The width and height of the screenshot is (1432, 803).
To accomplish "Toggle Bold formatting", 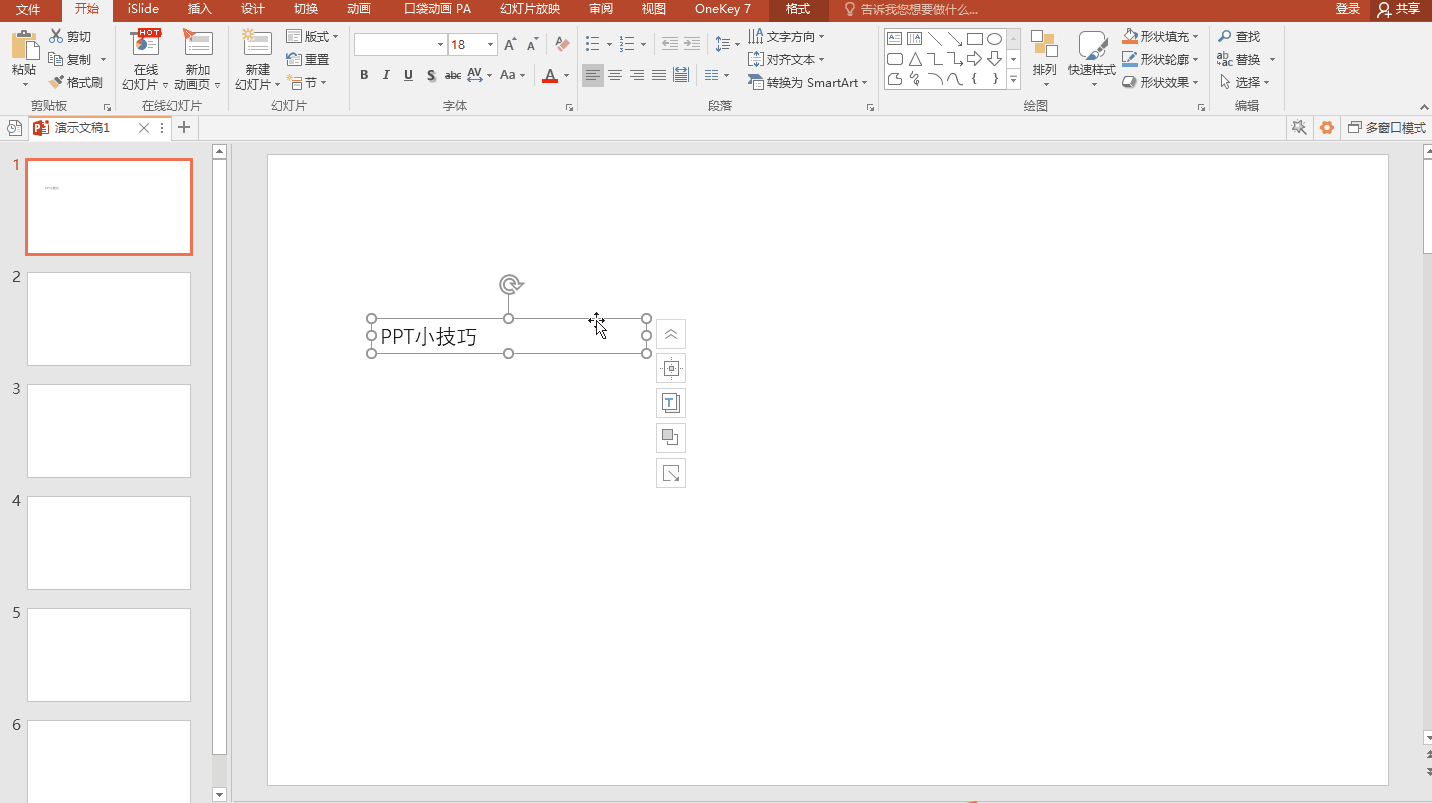I will click(x=364, y=75).
